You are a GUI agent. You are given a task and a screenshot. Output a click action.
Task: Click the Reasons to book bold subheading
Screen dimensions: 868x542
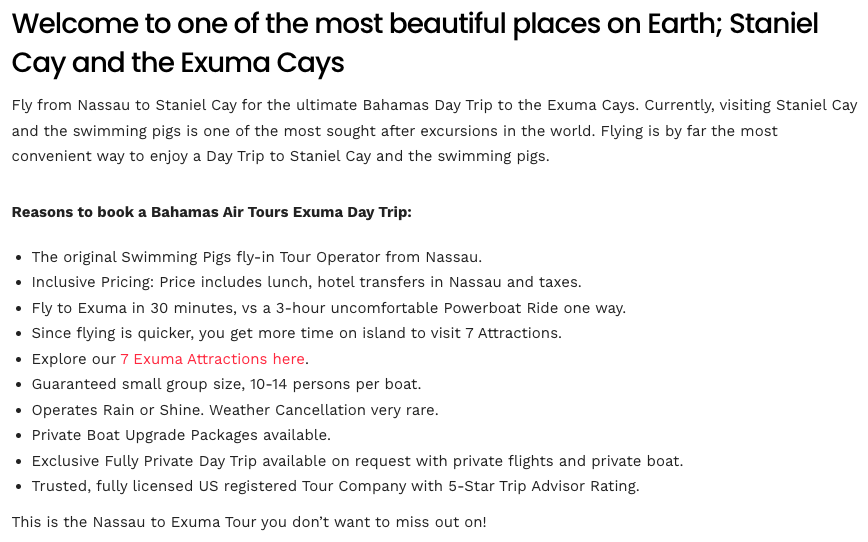pos(211,212)
